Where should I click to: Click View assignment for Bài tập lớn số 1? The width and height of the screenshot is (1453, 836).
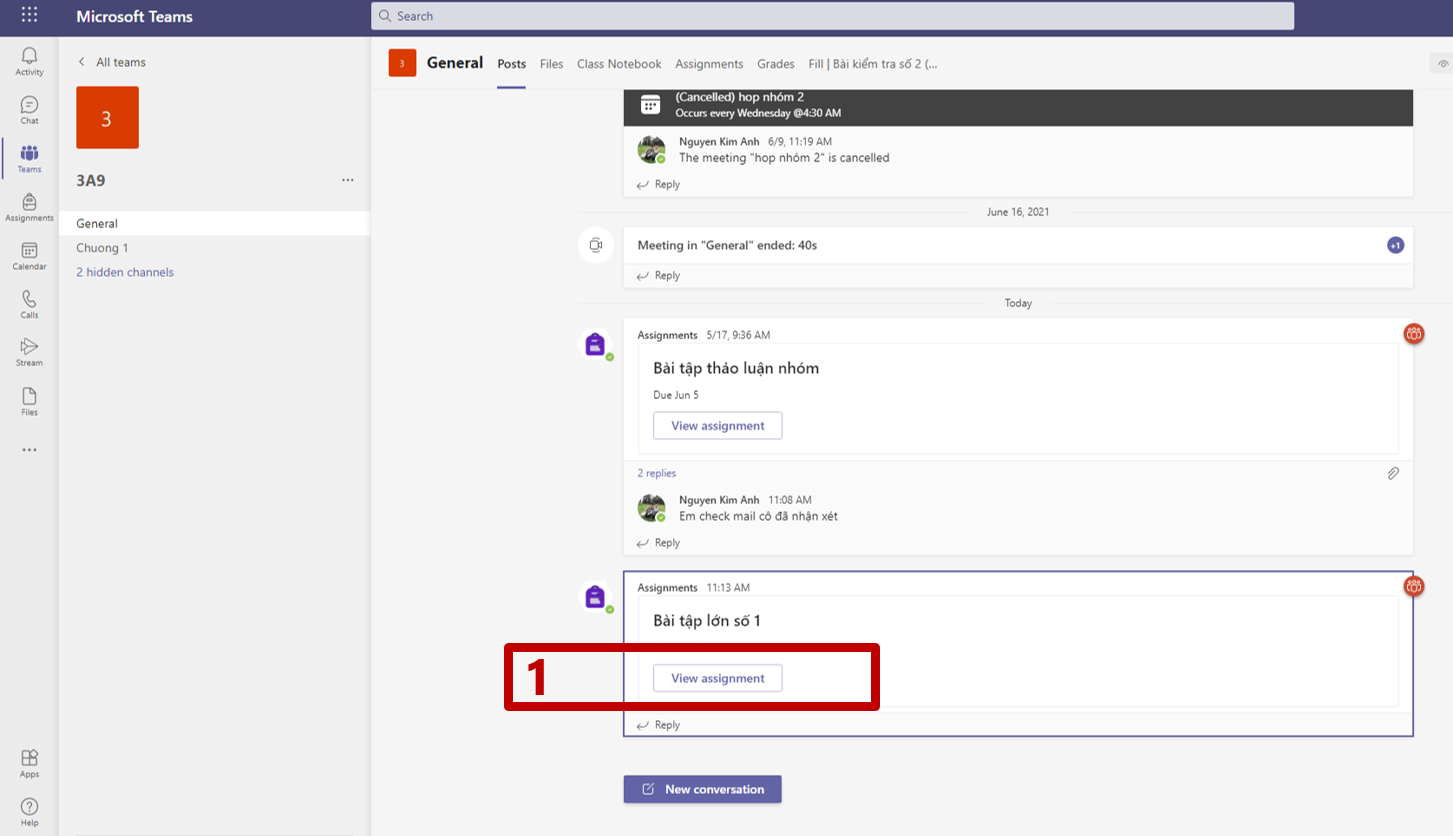click(x=717, y=678)
